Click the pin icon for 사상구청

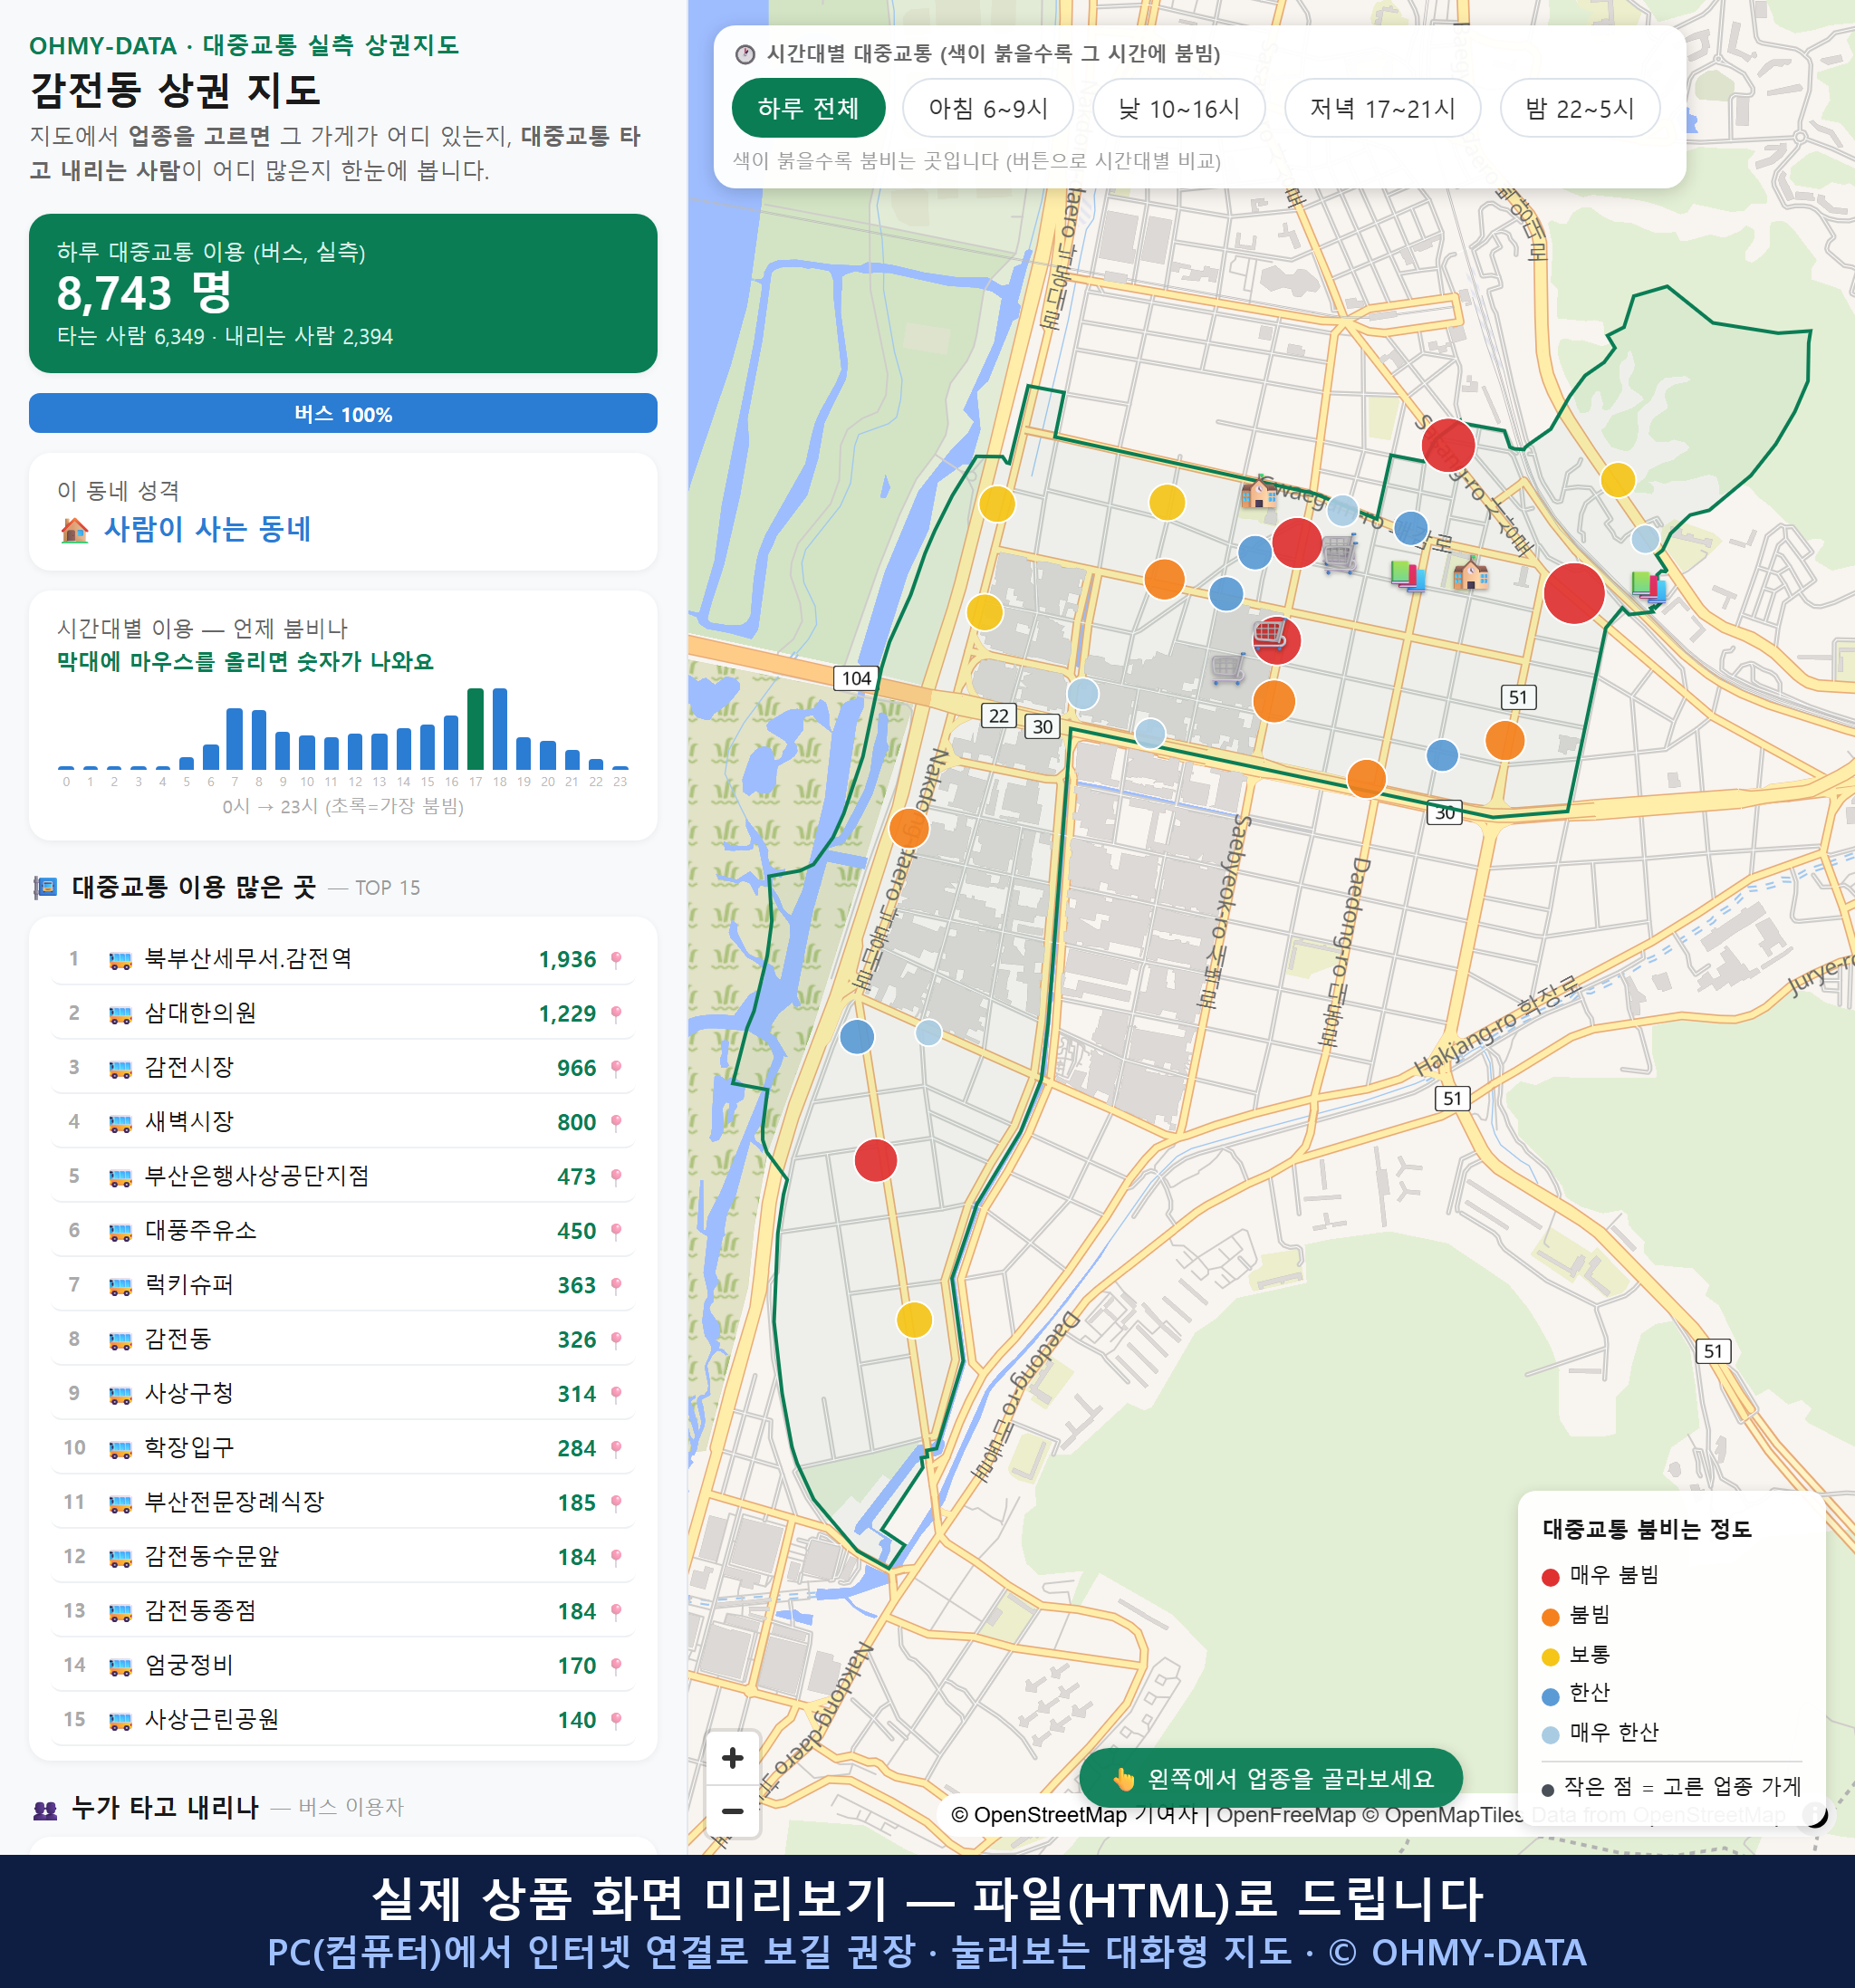point(616,1393)
